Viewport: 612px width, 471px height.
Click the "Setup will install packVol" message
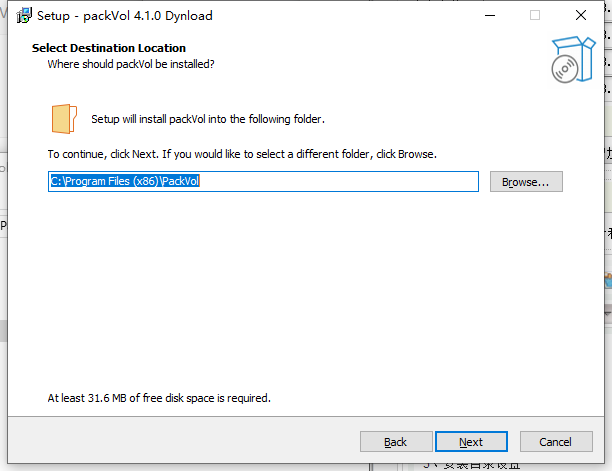(x=208, y=119)
